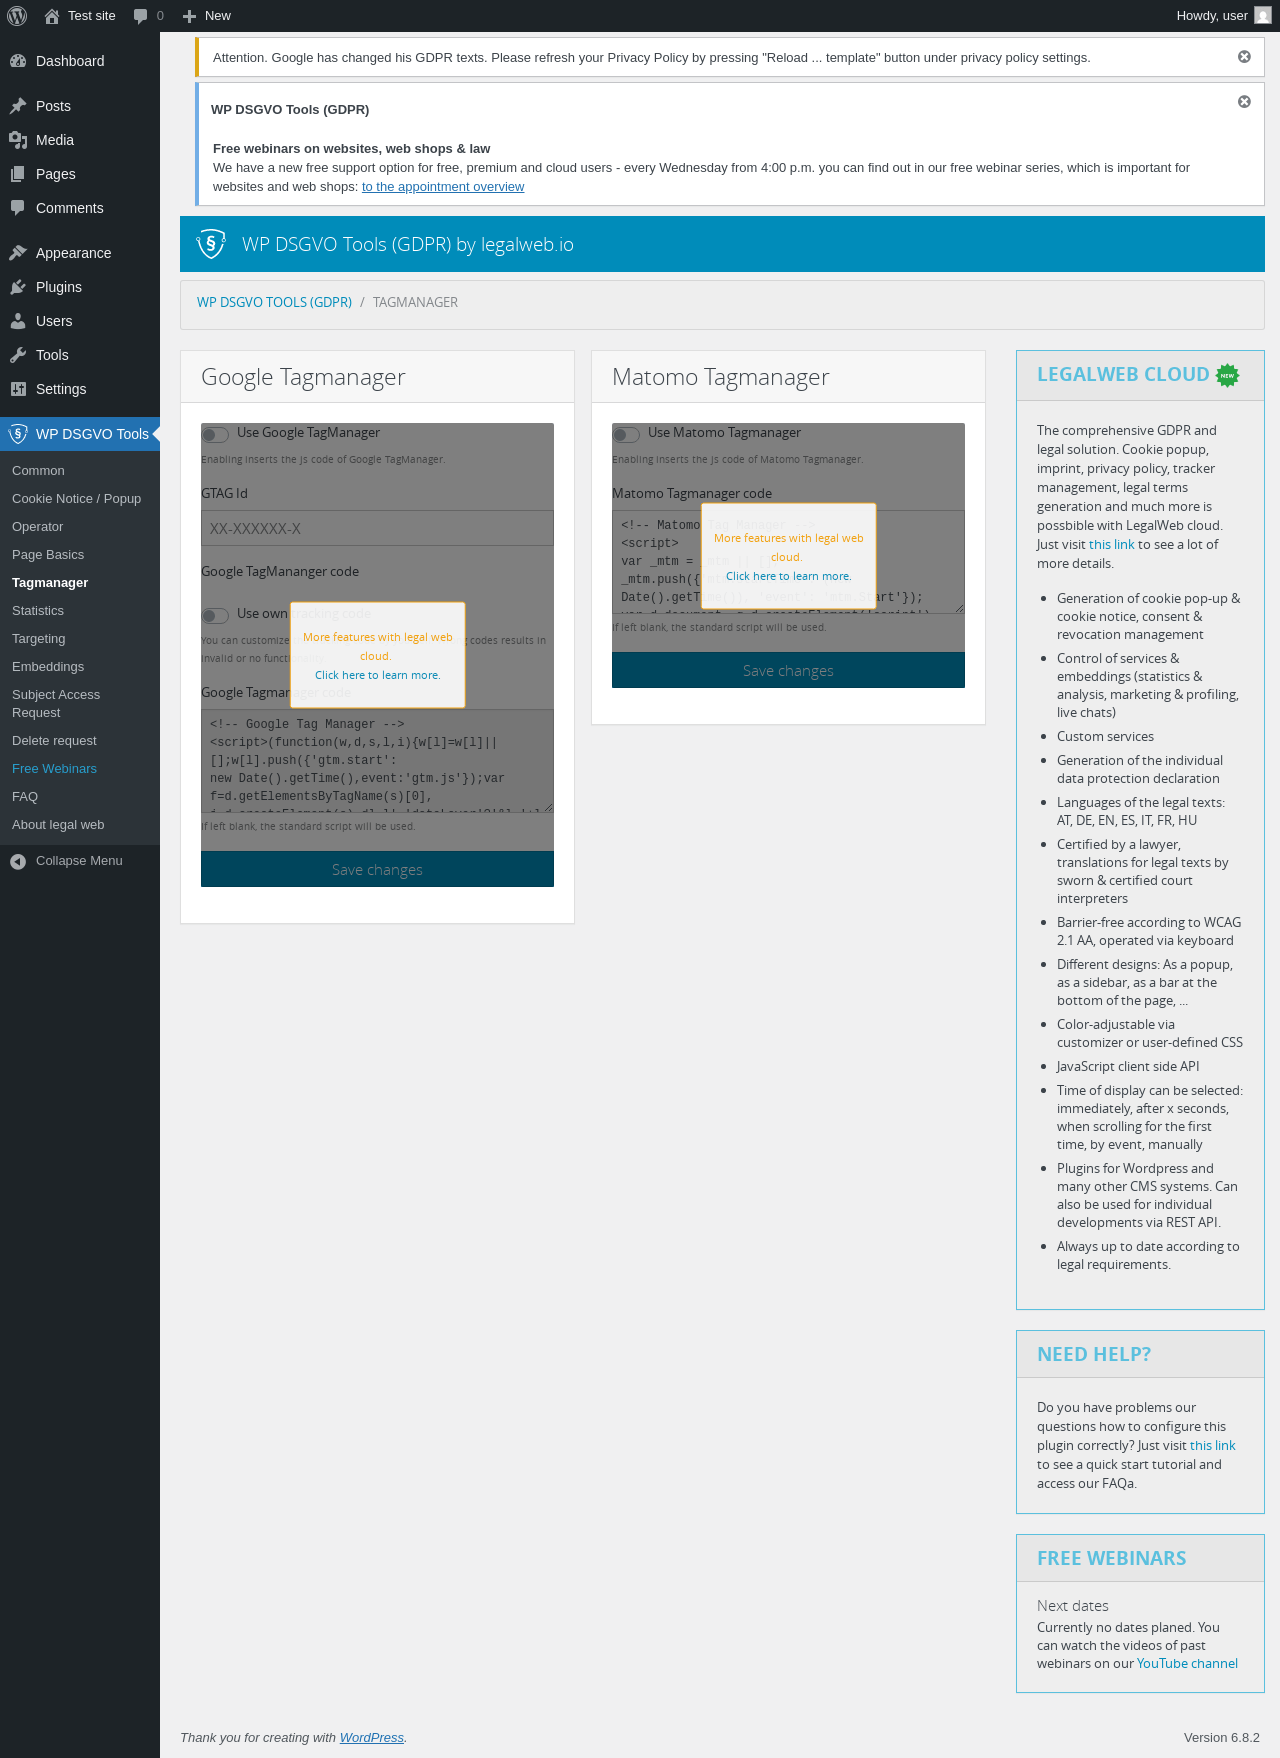
Task: Click the Comments sidebar icon
Action: [x=18, y=208]
